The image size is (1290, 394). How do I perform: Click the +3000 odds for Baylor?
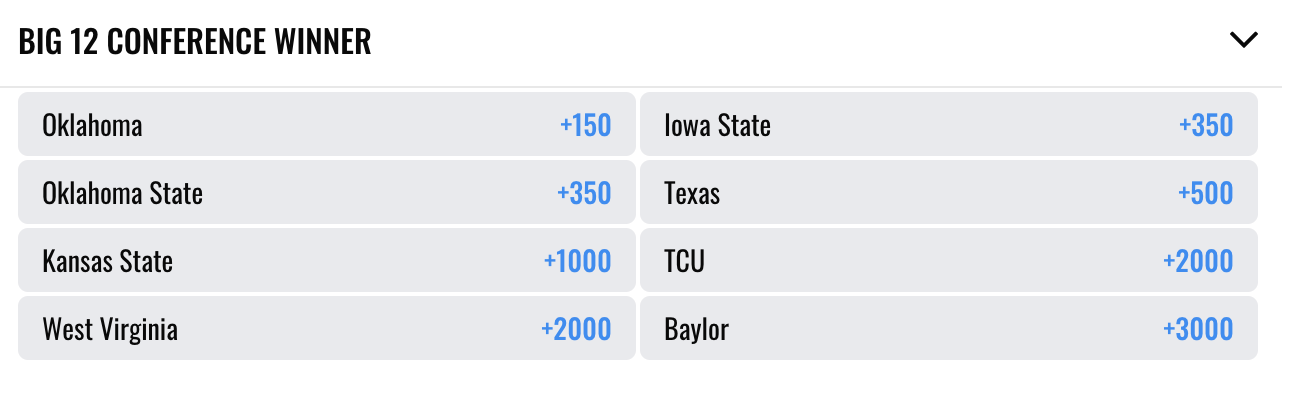pos(1198,329)
